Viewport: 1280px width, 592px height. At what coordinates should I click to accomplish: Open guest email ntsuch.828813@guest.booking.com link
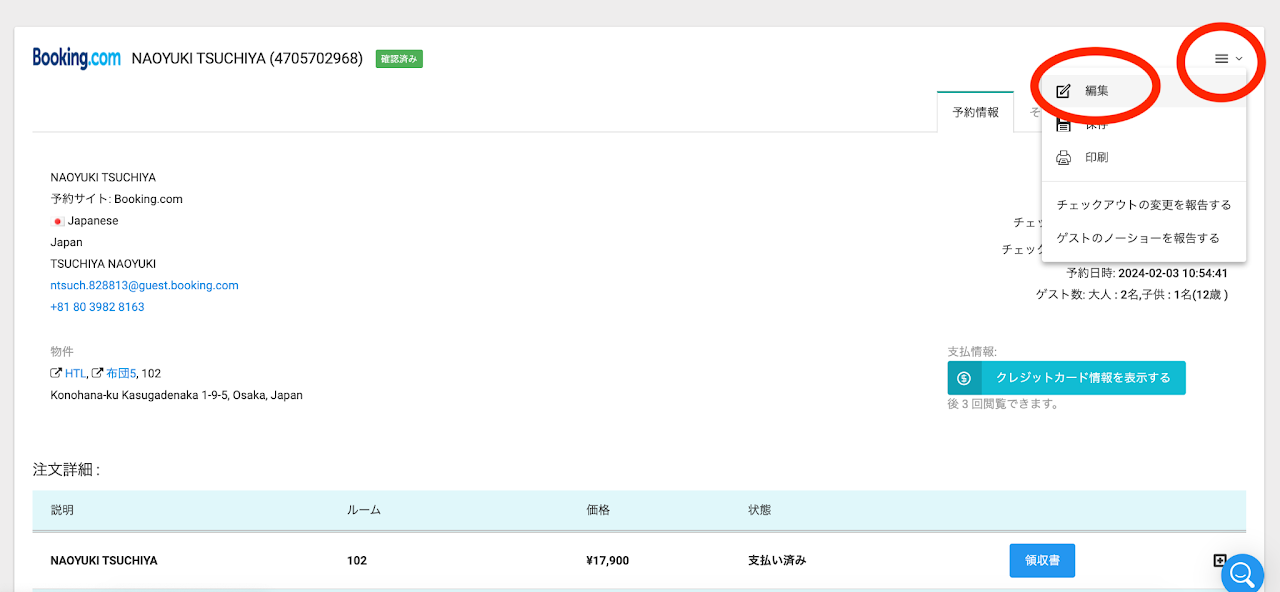144,286
